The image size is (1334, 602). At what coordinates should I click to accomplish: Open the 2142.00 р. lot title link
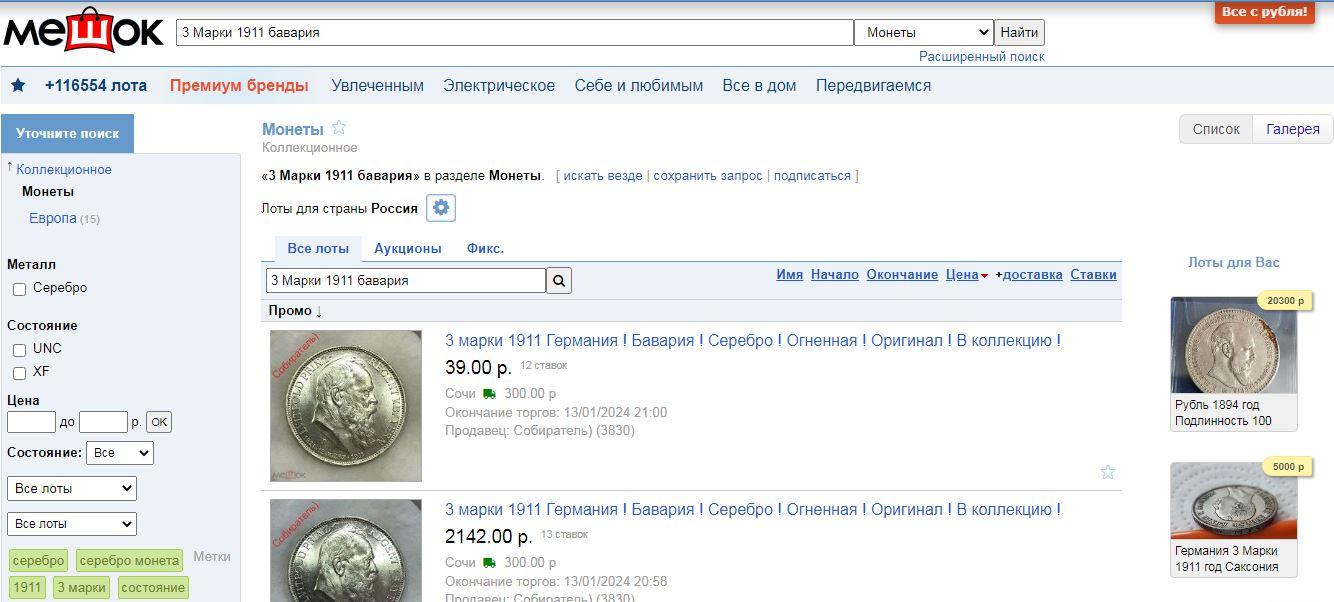click(x=753, y=510)
